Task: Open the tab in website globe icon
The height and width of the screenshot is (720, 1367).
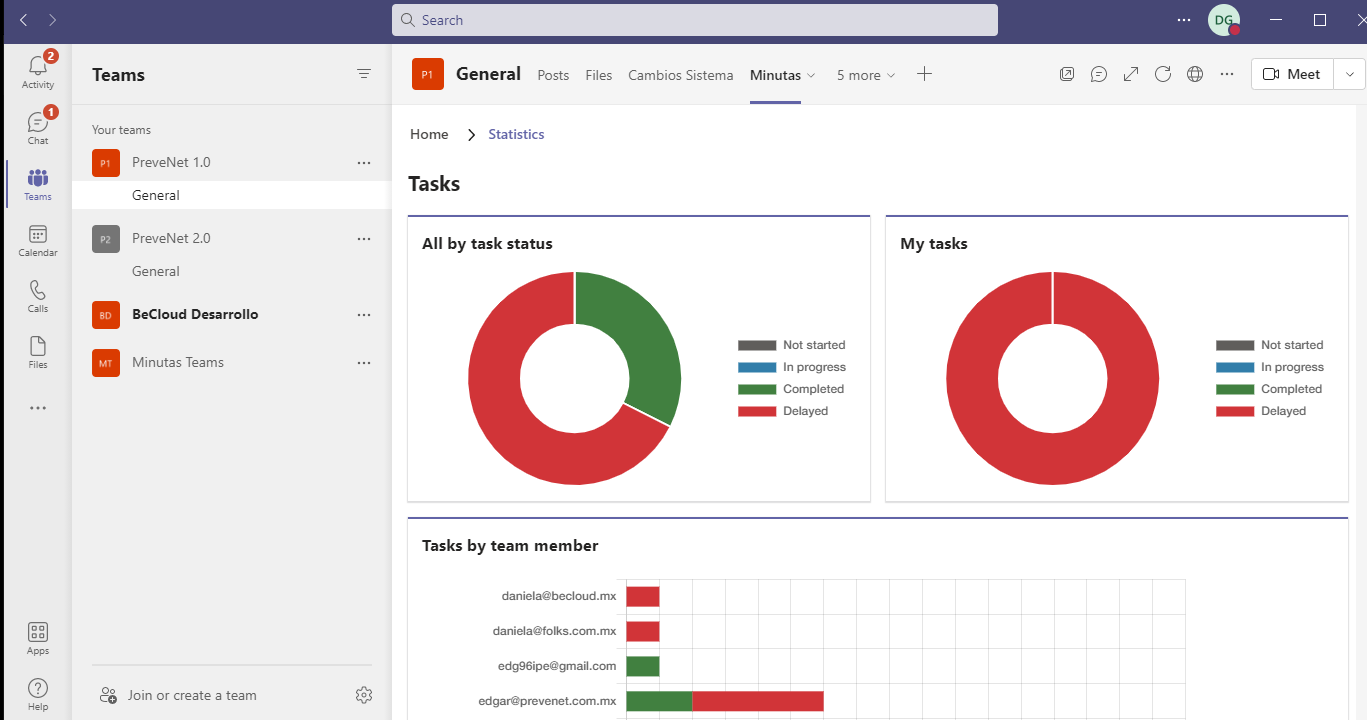Action: 1195,74
